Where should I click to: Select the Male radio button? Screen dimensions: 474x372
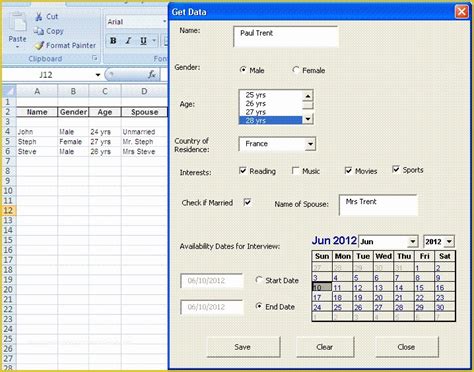tap(243, 70)
